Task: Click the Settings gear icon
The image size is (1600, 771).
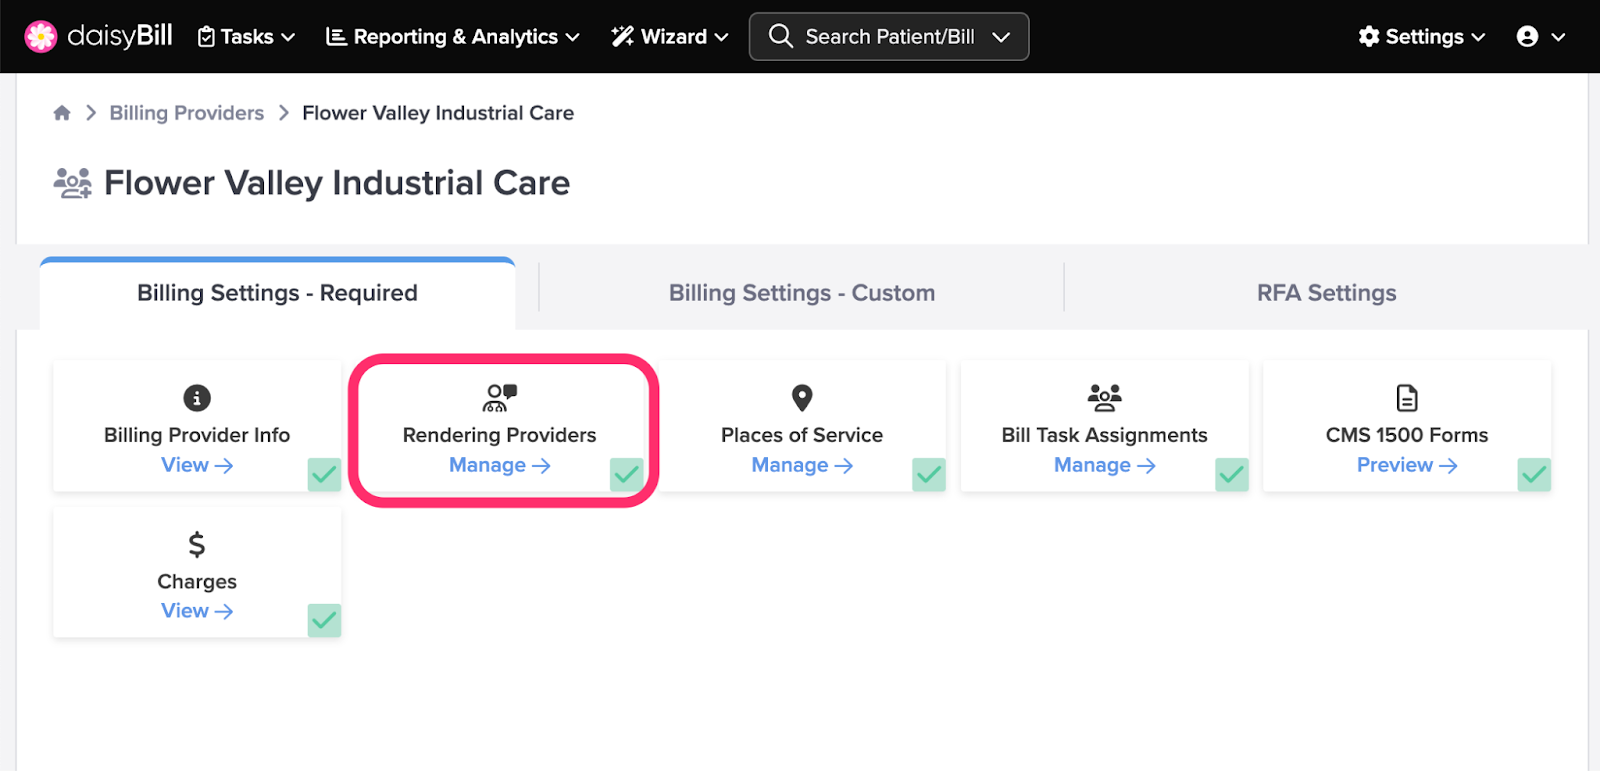Action: point(1369,37)
